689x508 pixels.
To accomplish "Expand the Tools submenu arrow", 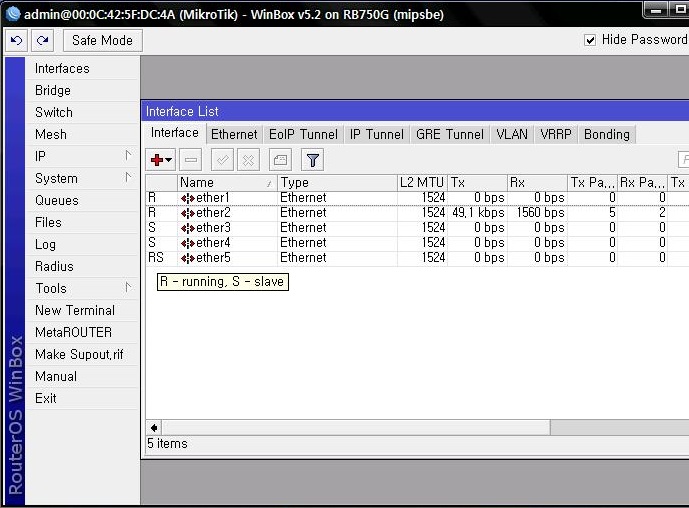I will 128,287.
